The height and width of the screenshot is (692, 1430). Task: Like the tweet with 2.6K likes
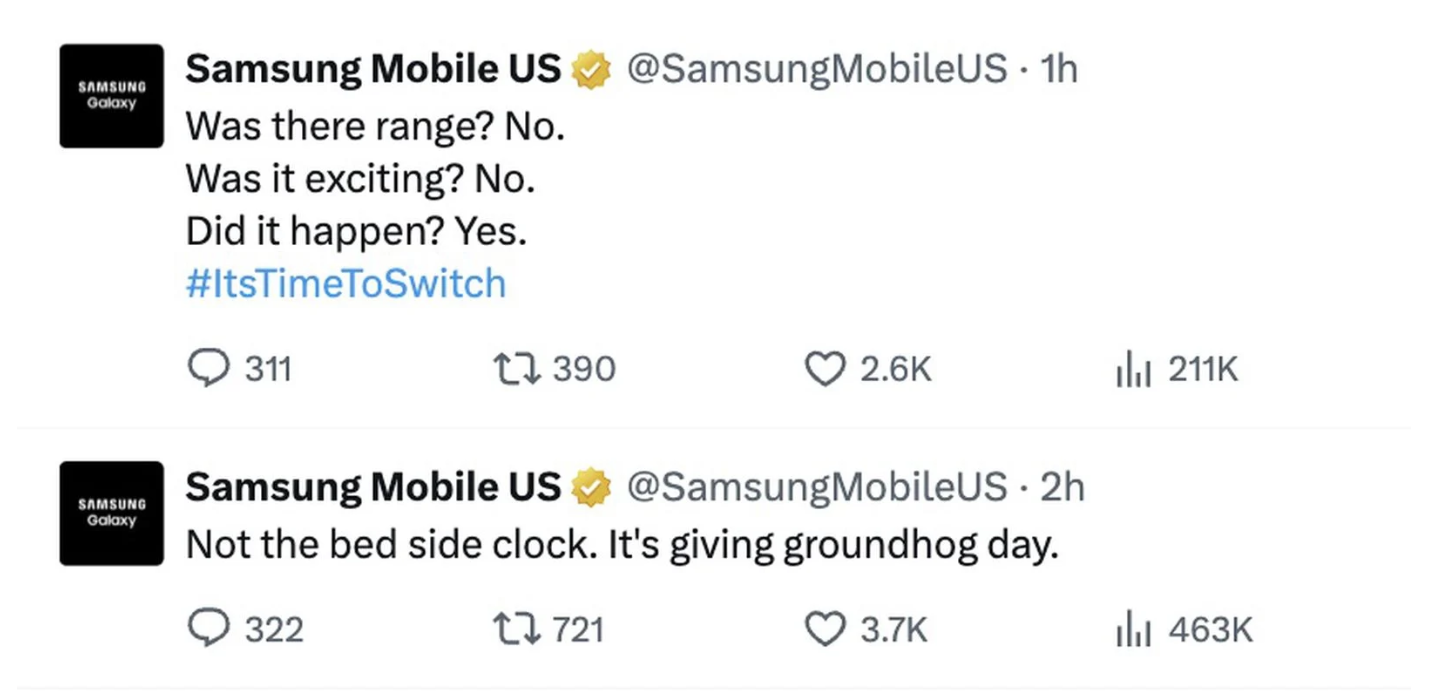pos(868,370)
